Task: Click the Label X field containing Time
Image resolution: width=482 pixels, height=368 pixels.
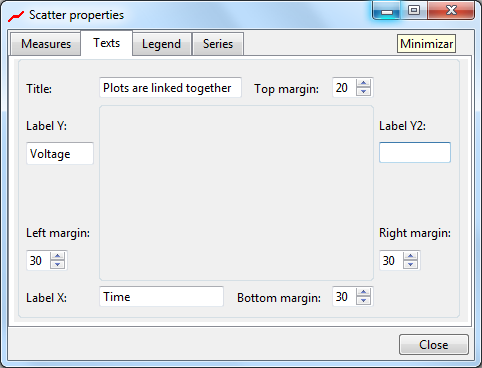Action: (161, 296)
